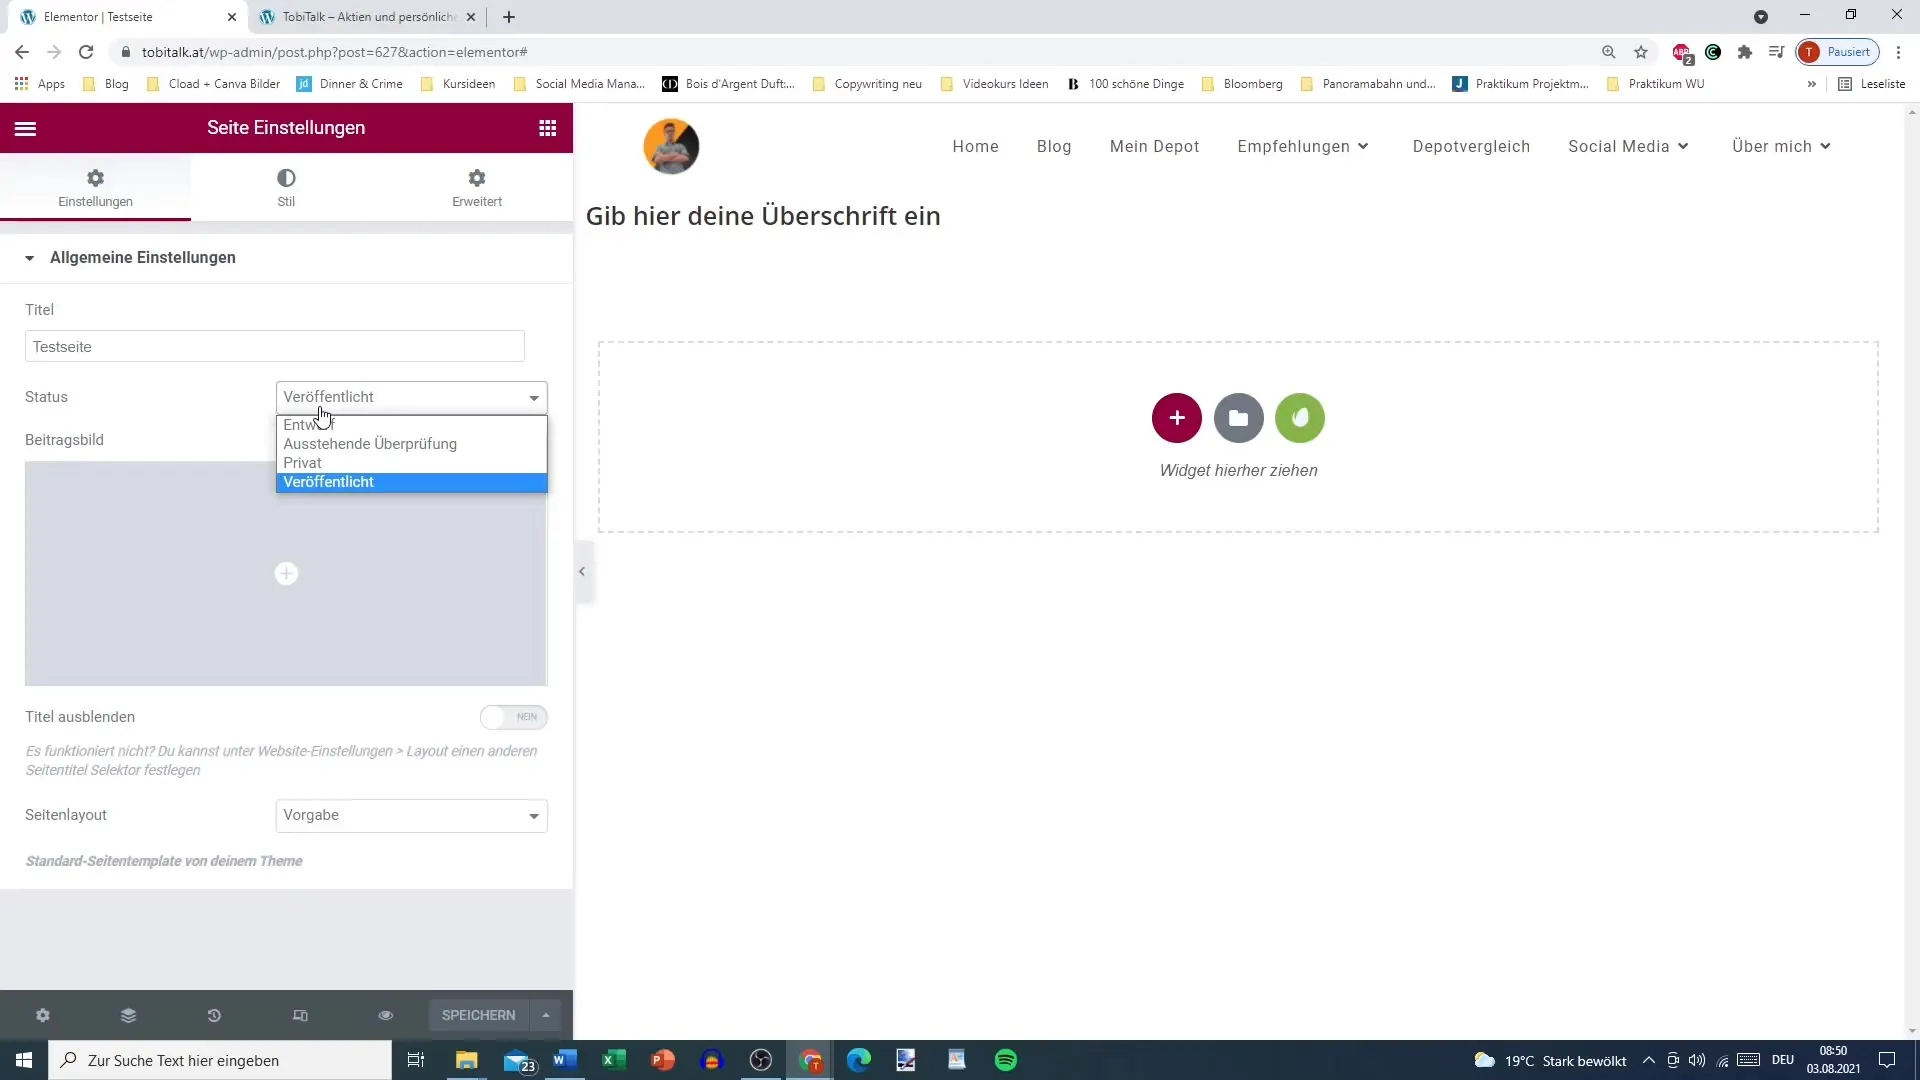This screenshot has height=1080, width=1920.
Task: Open page settings gear in footer
Action: (43, 1015)
